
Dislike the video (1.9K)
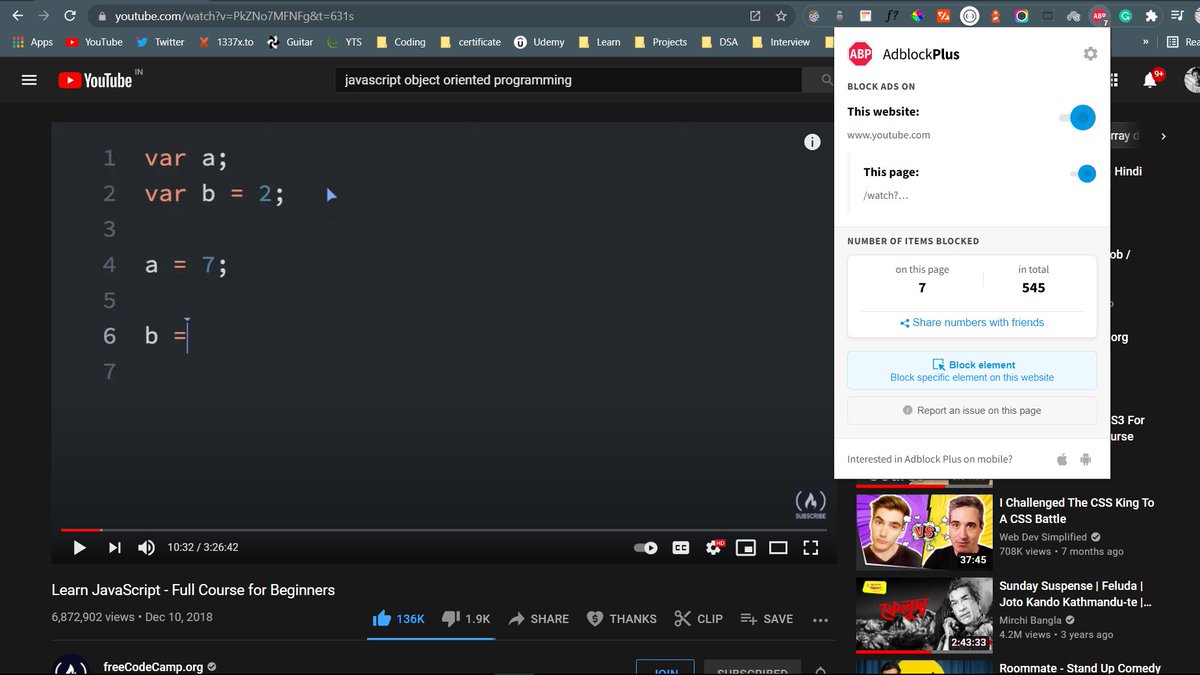[466, 619]
